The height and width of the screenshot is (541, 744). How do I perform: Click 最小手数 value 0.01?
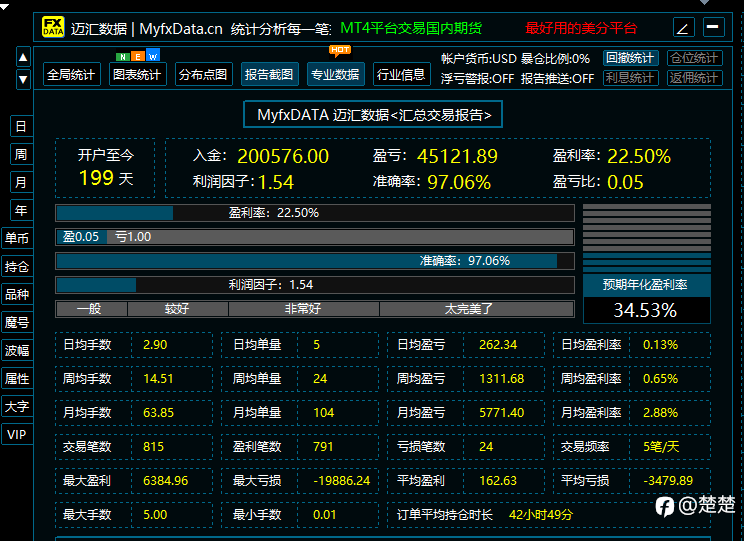click(325, 515)
